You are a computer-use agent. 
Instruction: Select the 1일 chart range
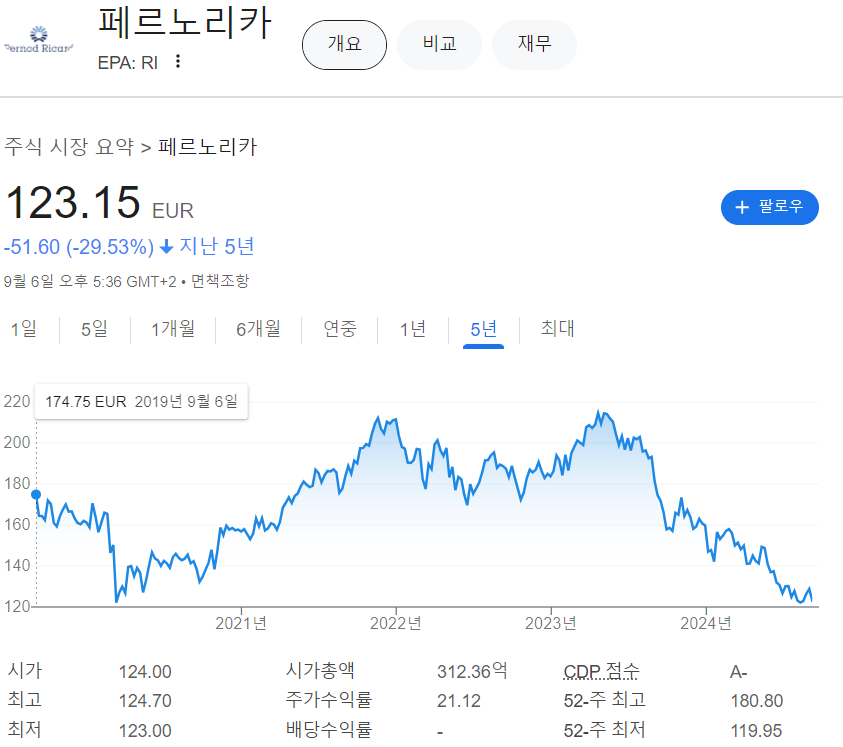click(x=24, y=329)
